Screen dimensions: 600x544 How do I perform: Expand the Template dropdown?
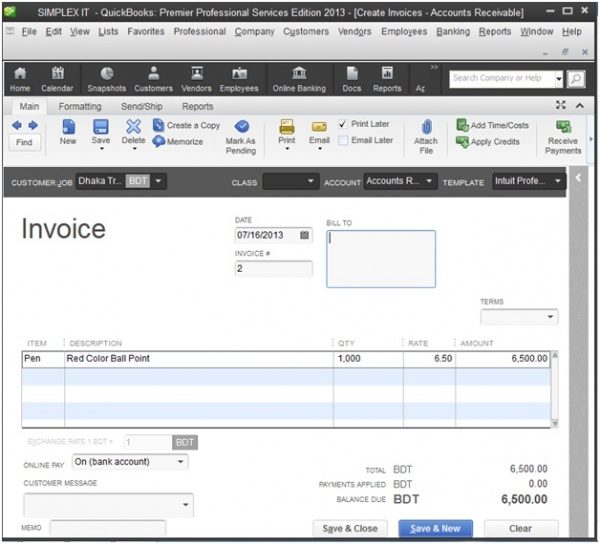[x=558, y=181]
